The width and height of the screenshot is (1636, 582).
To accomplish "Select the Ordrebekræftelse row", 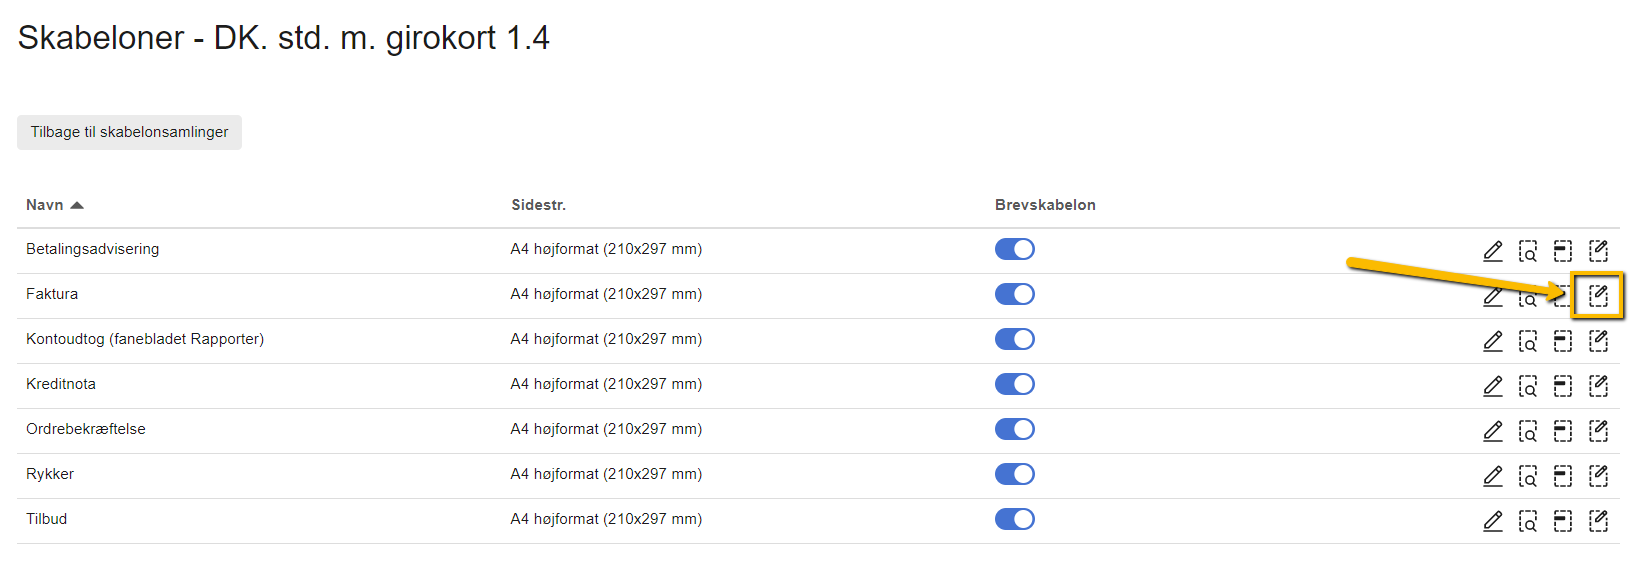I will click(x=85, y=429).
